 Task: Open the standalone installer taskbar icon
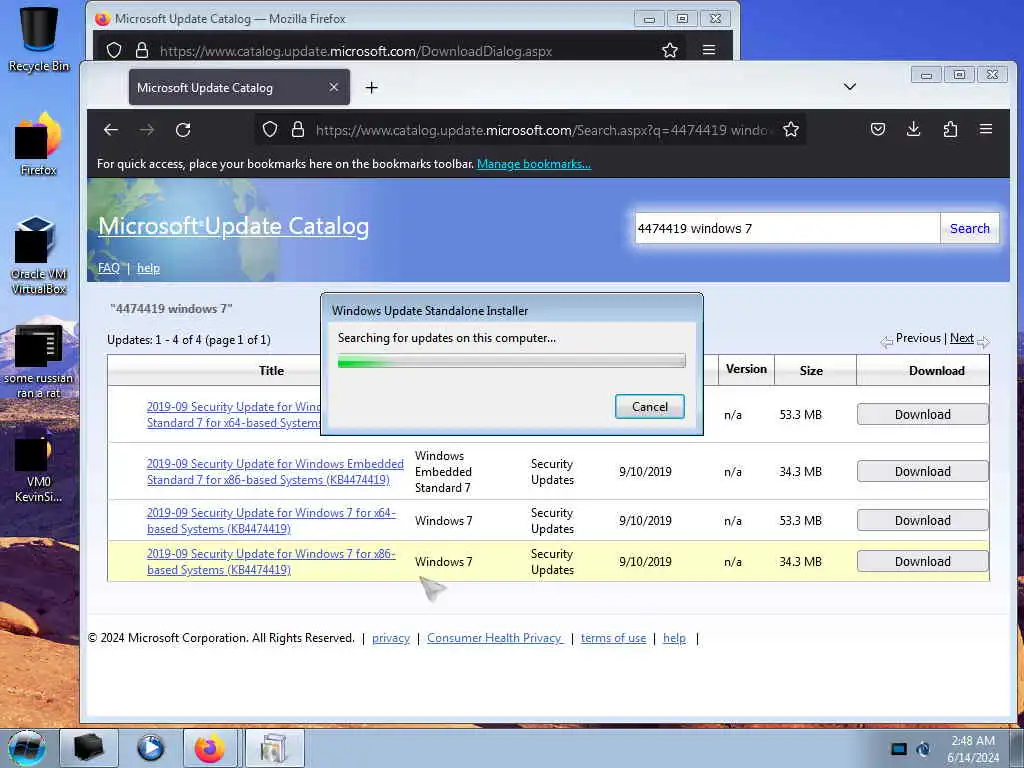click(274, 748)
